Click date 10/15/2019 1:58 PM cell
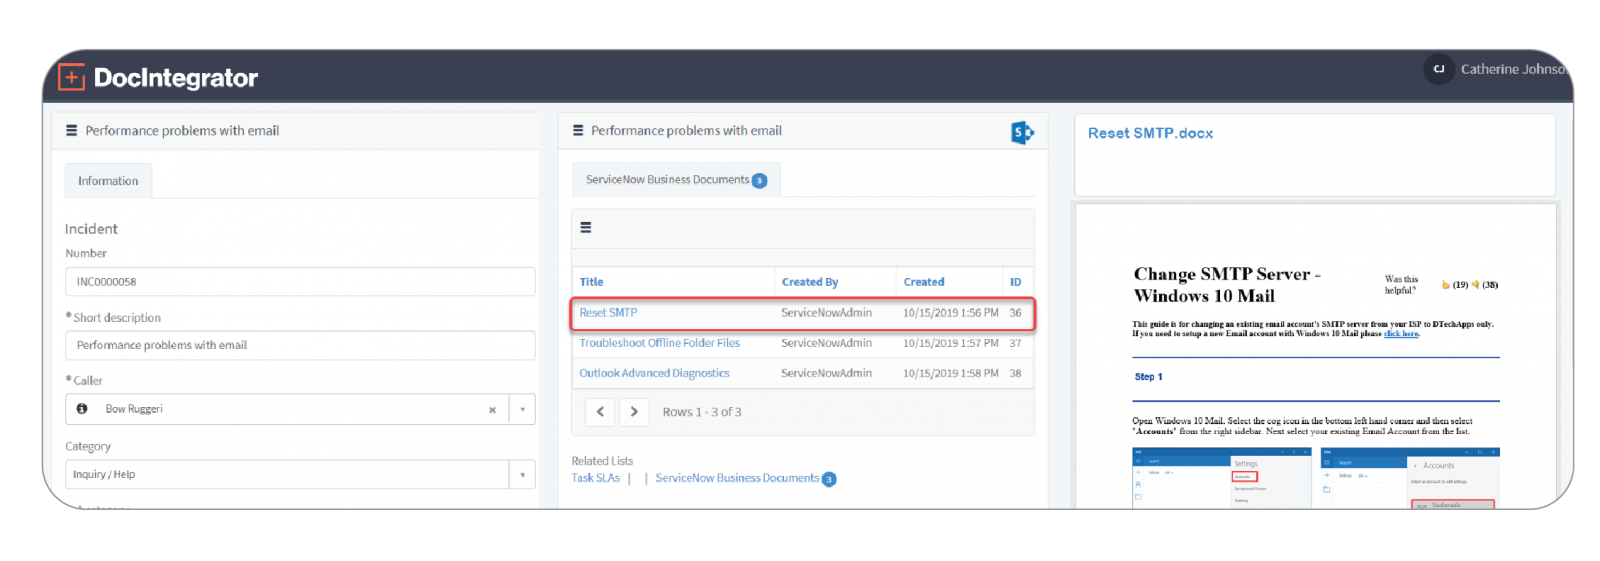1600x561 pixels. pos(950,373)
